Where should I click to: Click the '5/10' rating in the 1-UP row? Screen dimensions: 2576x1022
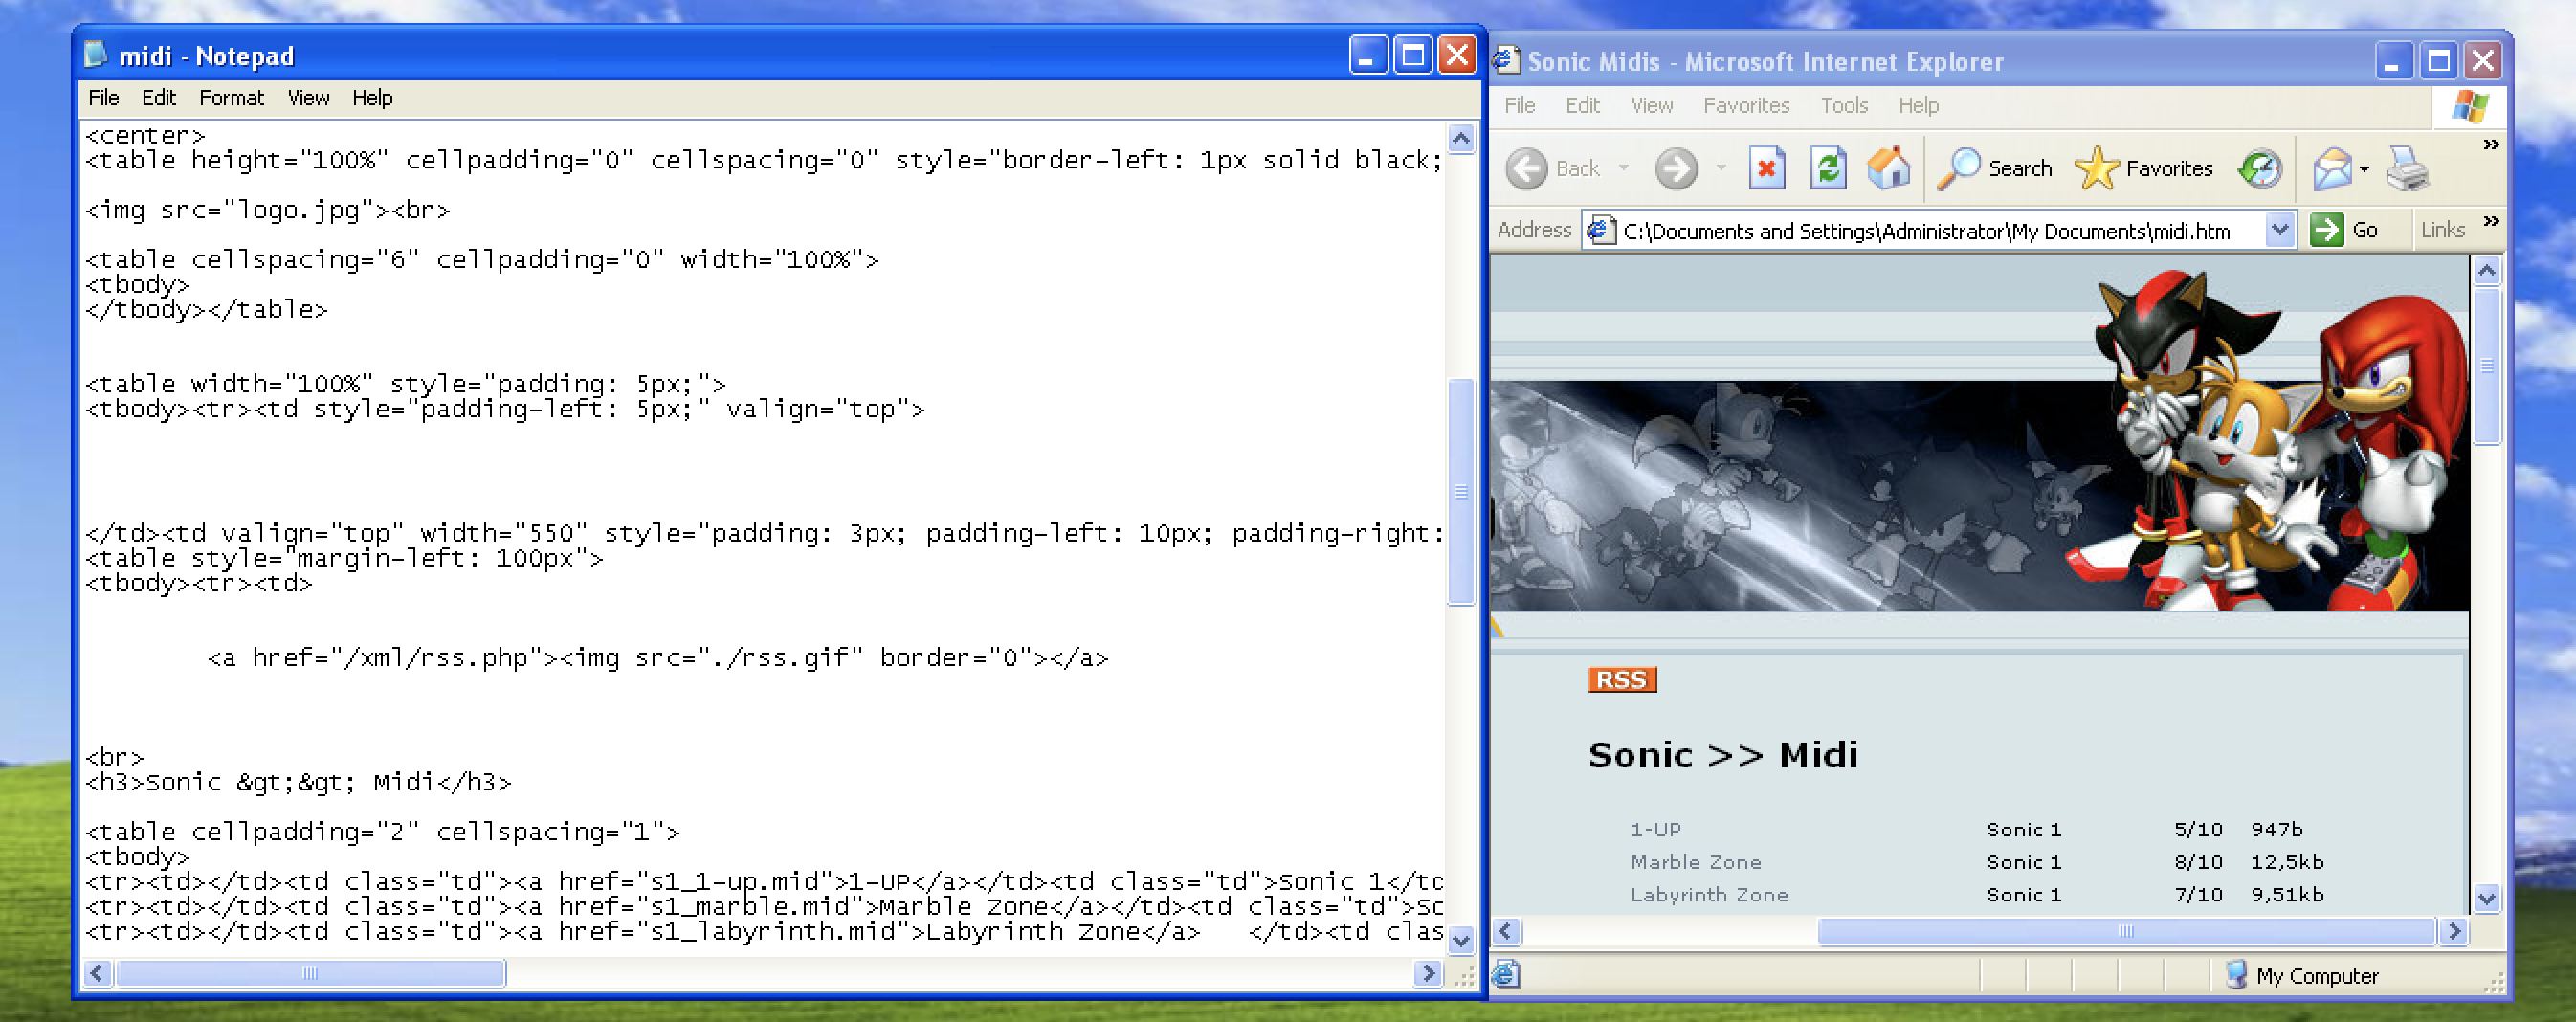[x=2198, y=830]
